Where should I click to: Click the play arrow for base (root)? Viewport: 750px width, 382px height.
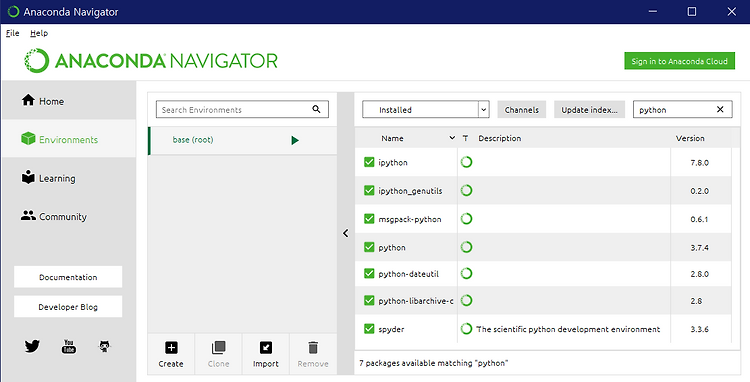(x=295, y=140)
